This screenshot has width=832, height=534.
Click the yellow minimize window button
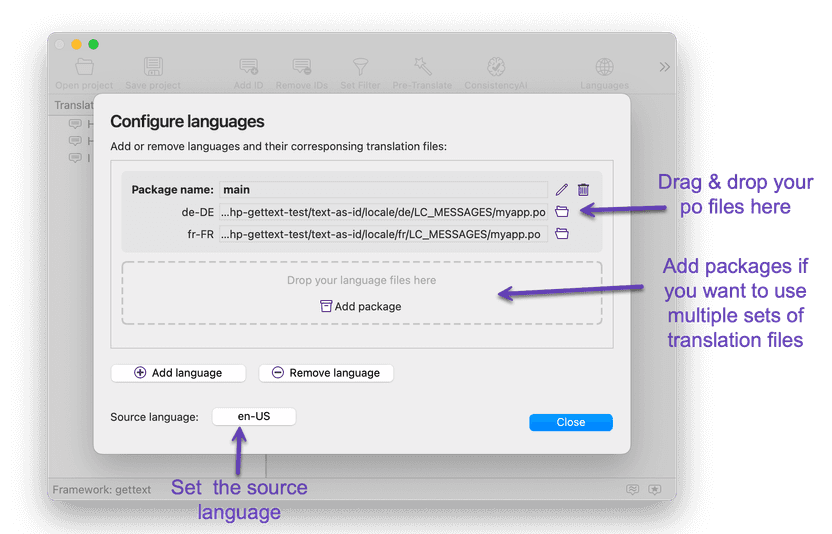76,44
